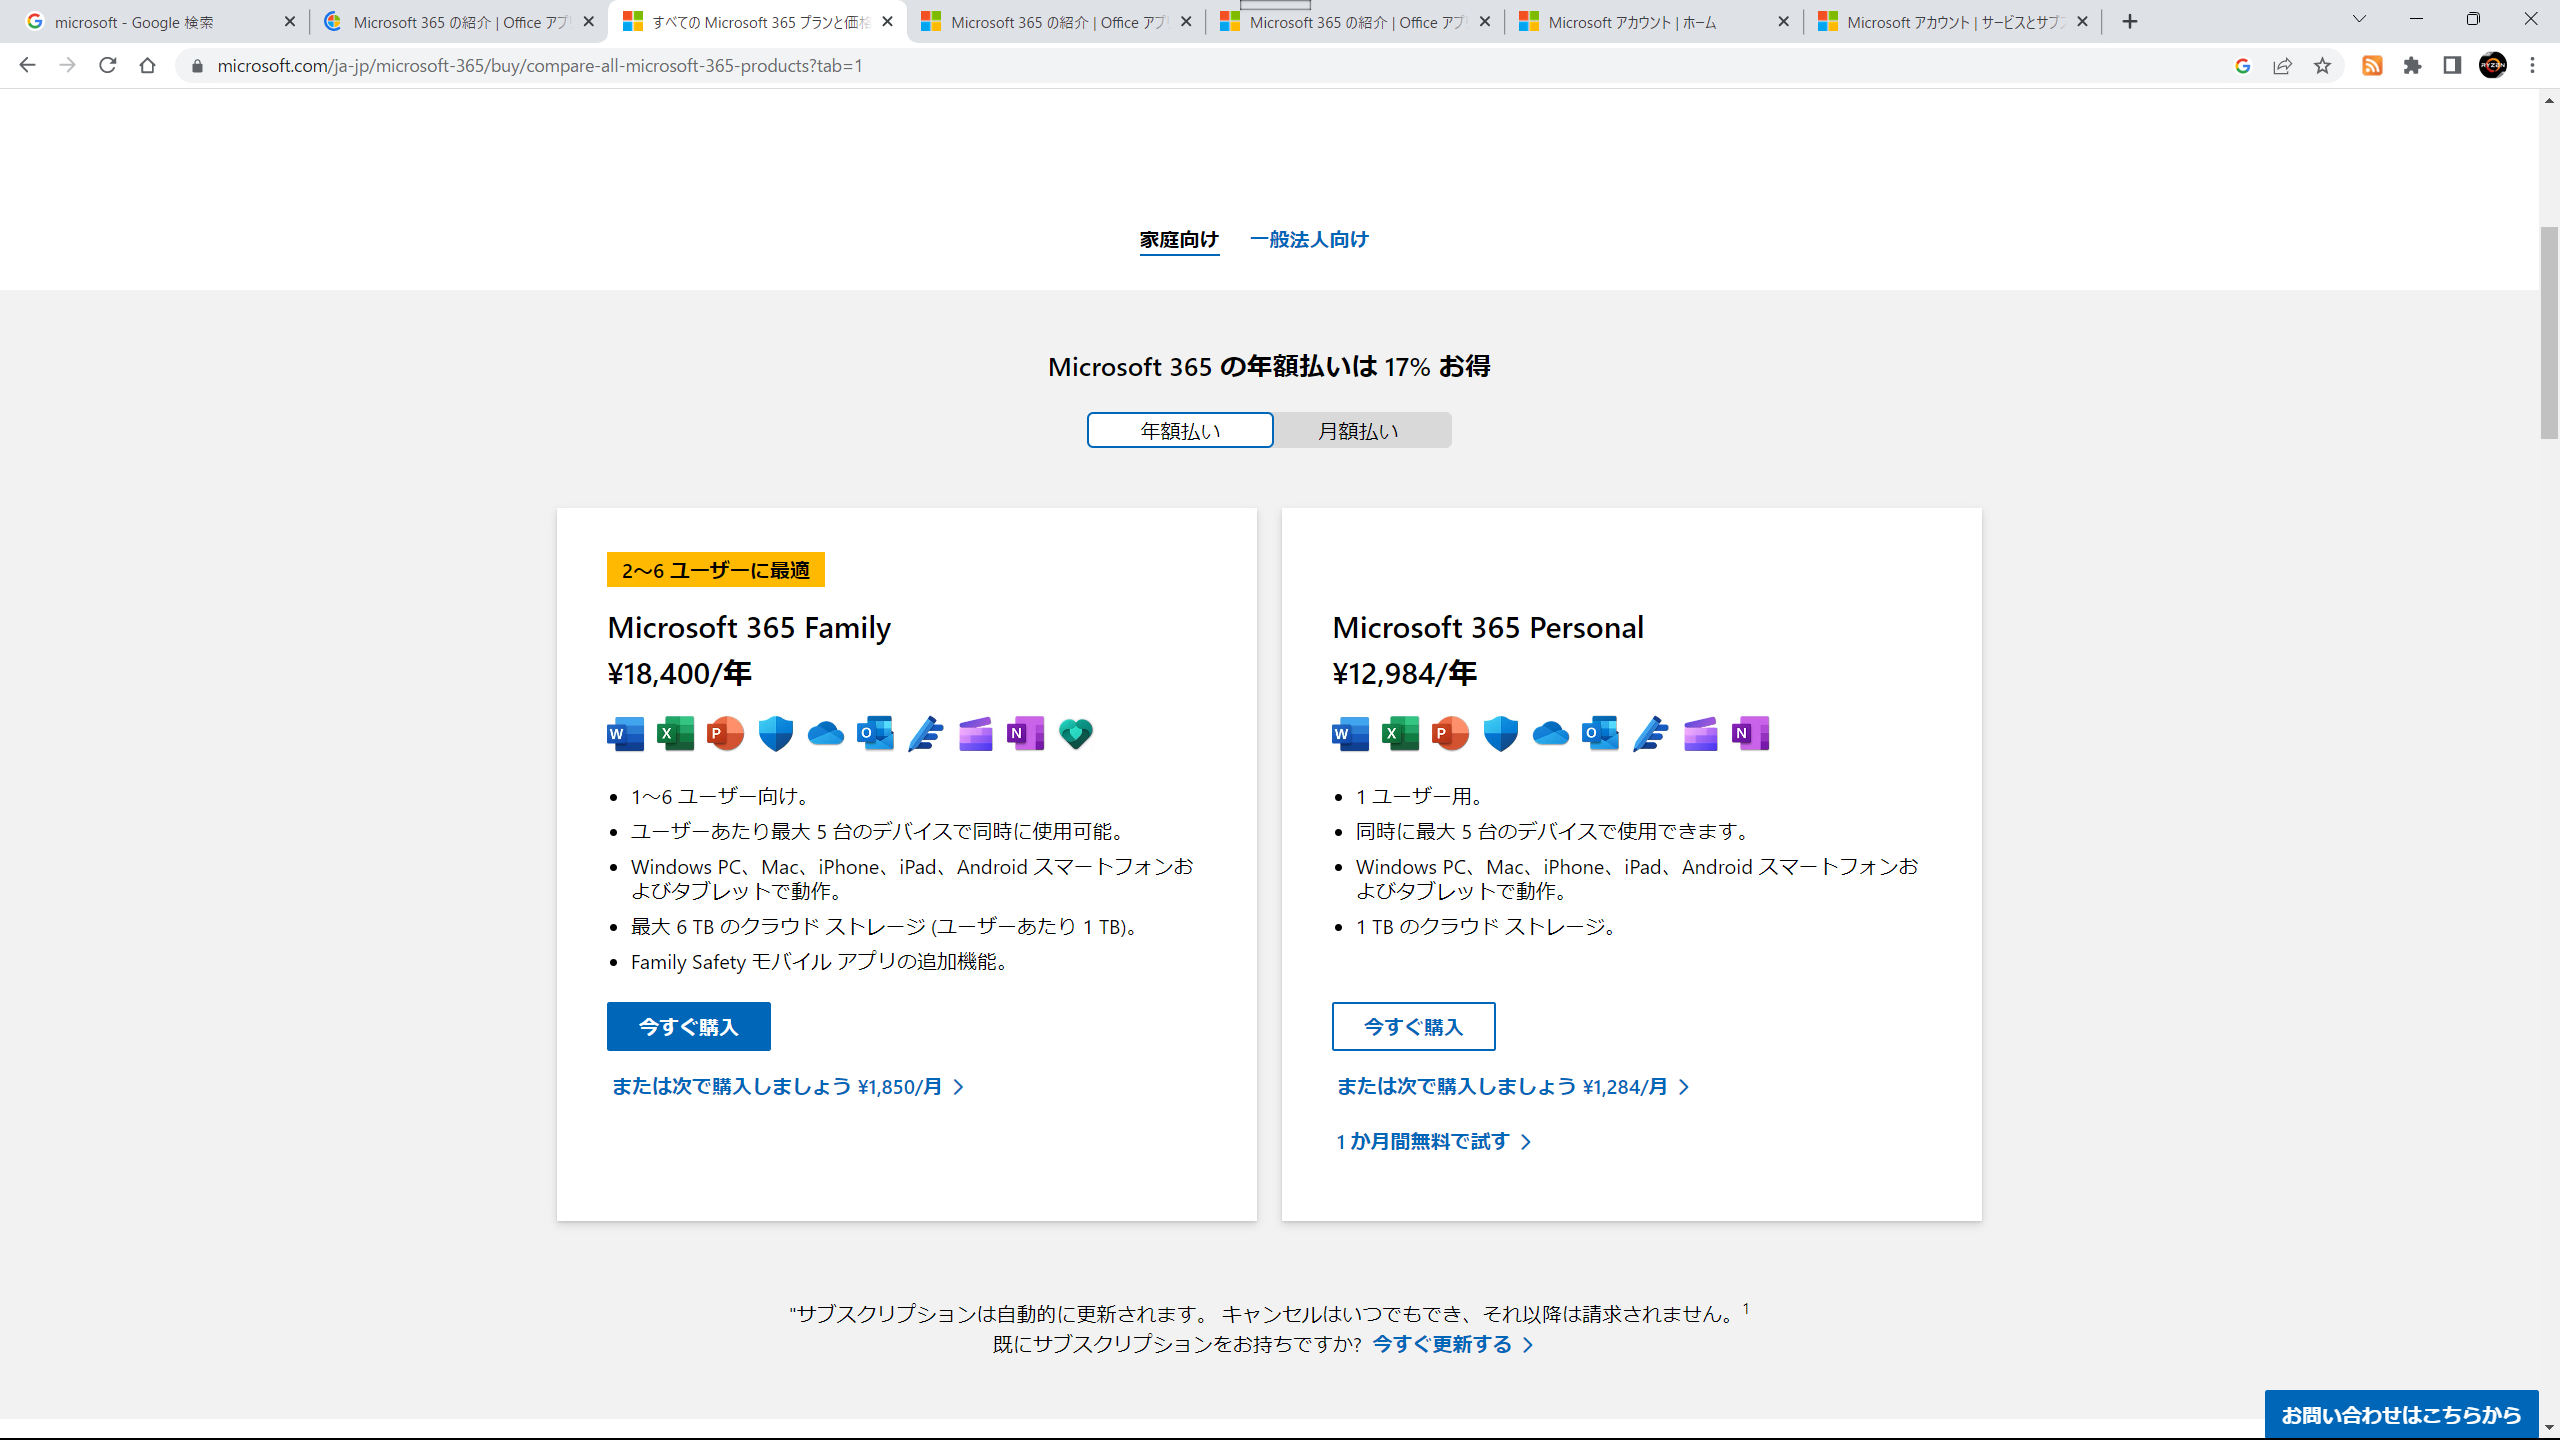
Task: Close the すべての Microsoft 365 プランと価格 tab
Action: coord(887,22)
